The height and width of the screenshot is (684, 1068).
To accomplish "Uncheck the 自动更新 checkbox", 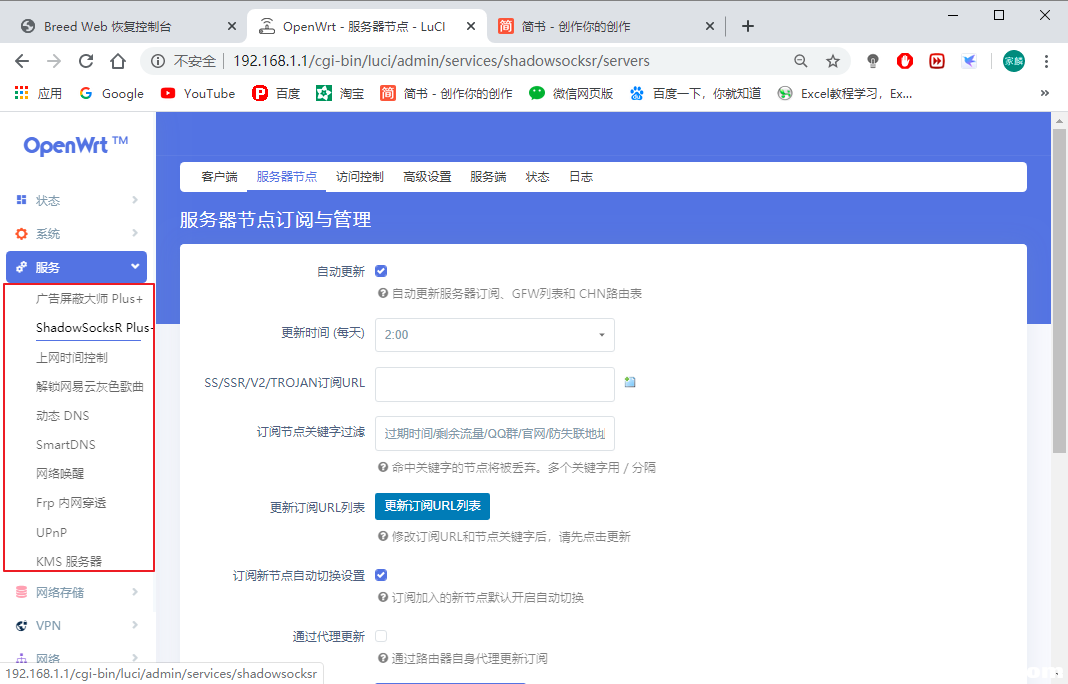I will pos(381,269).
